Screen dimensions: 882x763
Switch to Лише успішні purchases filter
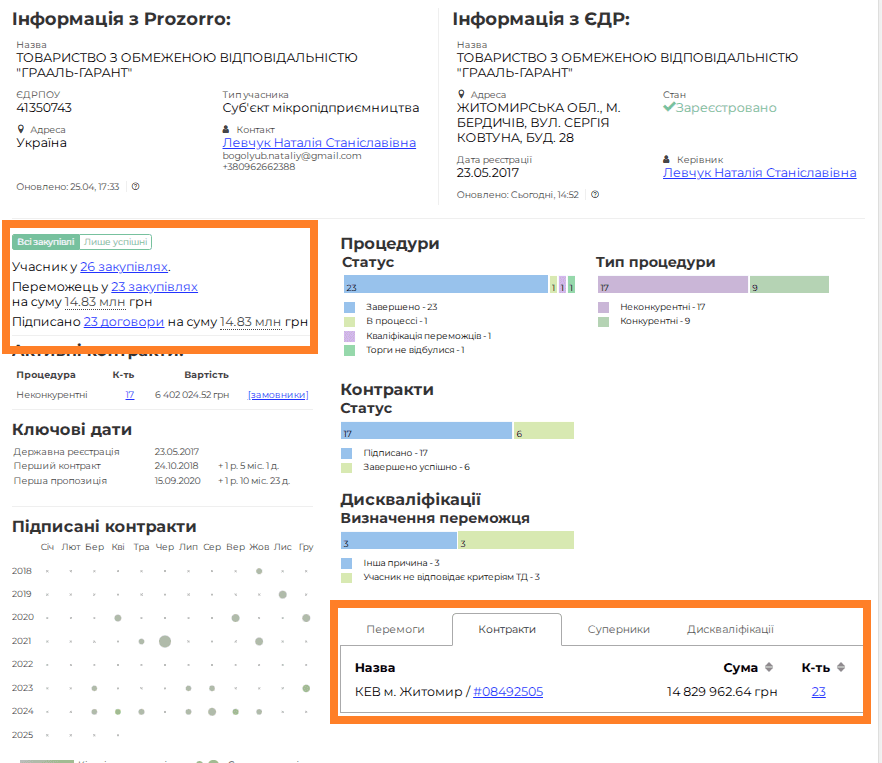pos(115,242)
